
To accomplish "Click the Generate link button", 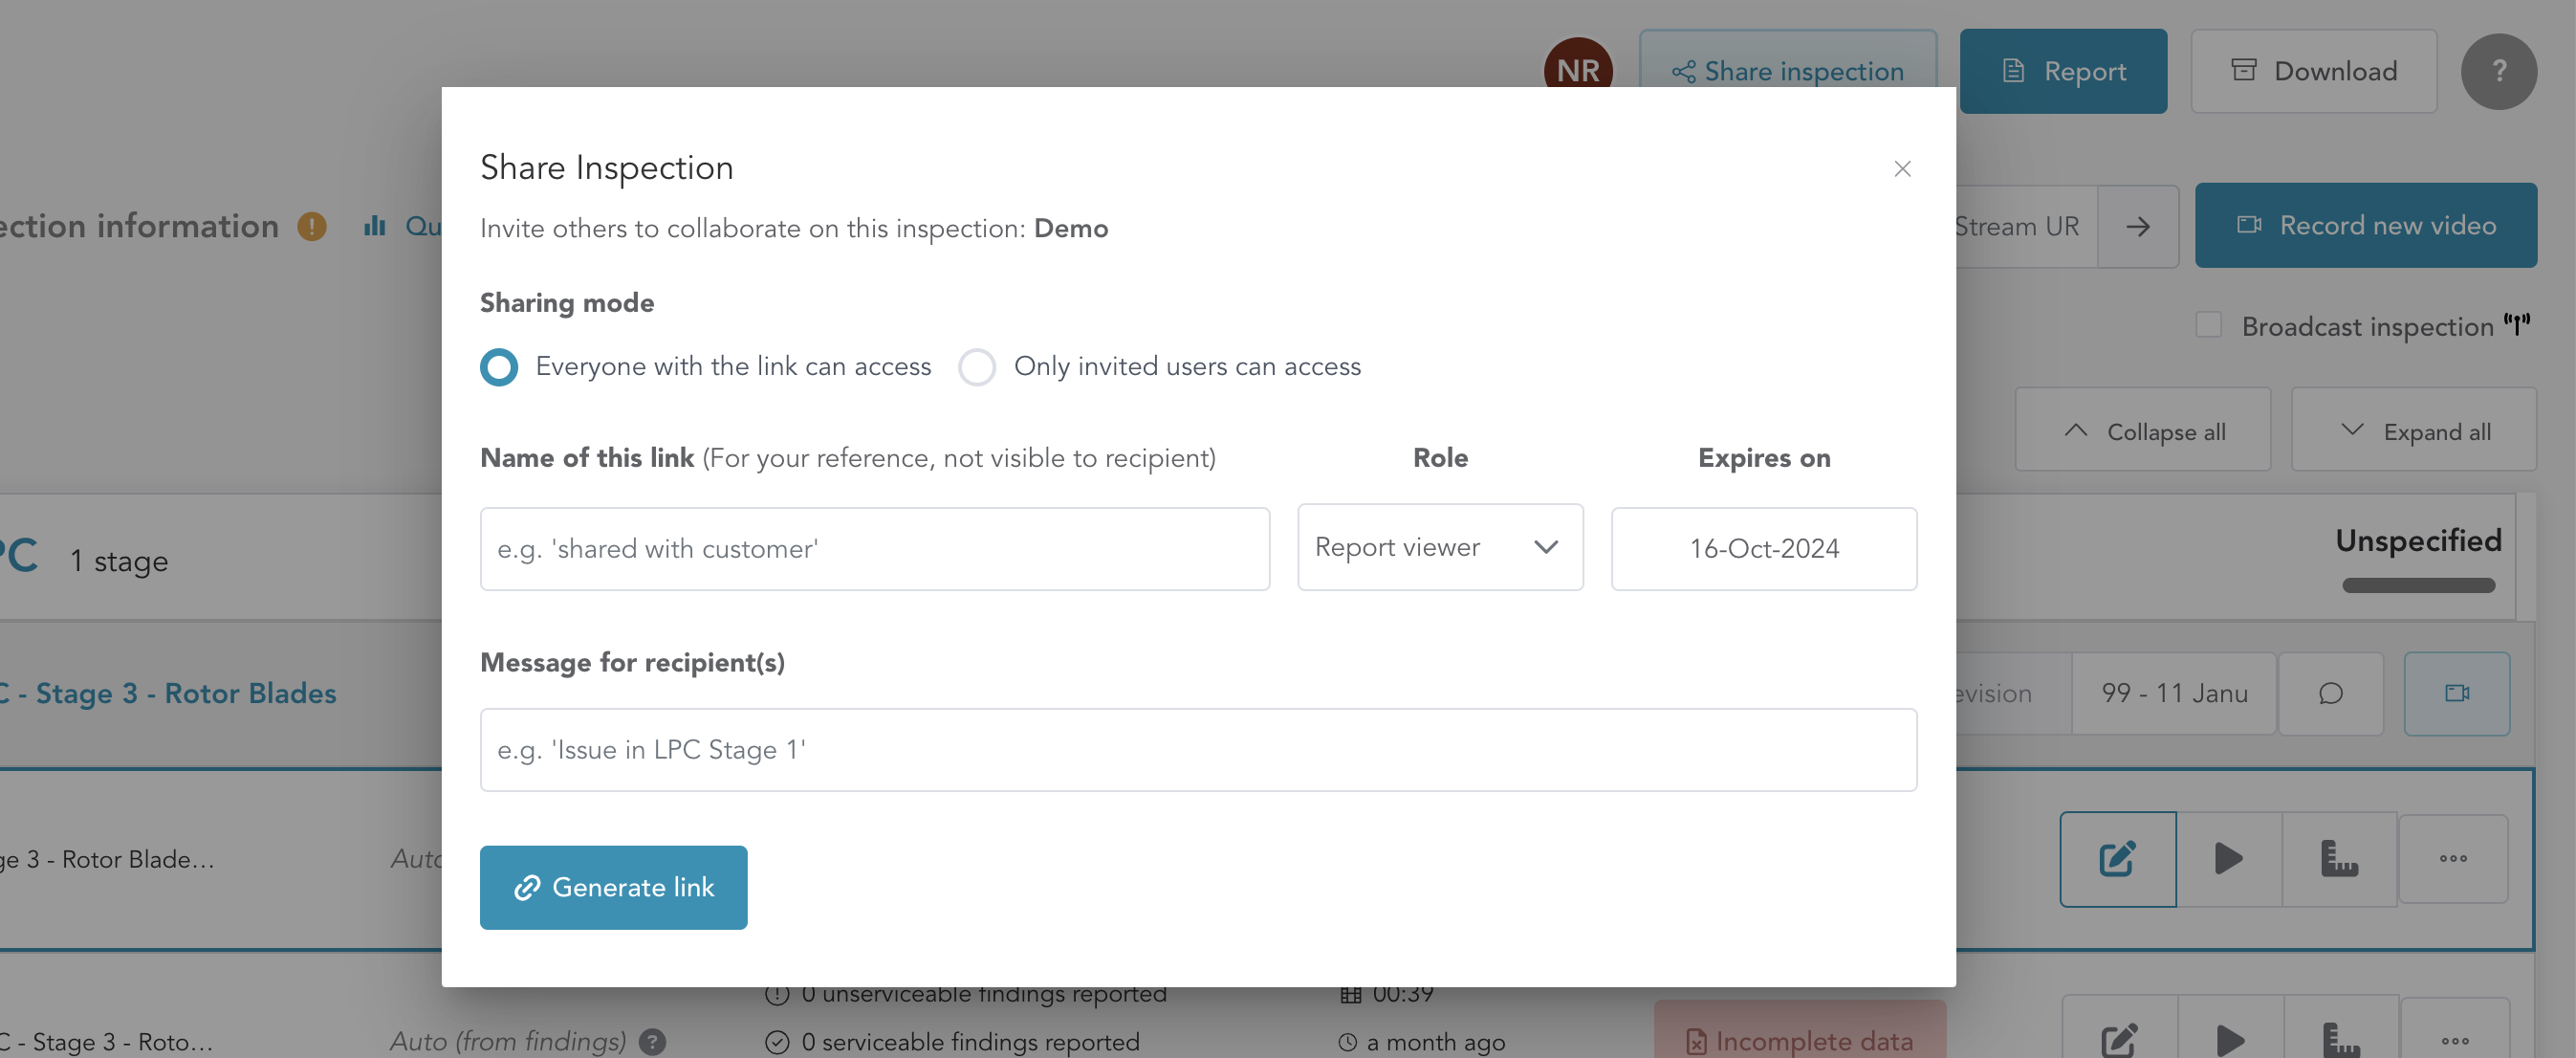I will [613, 887].
